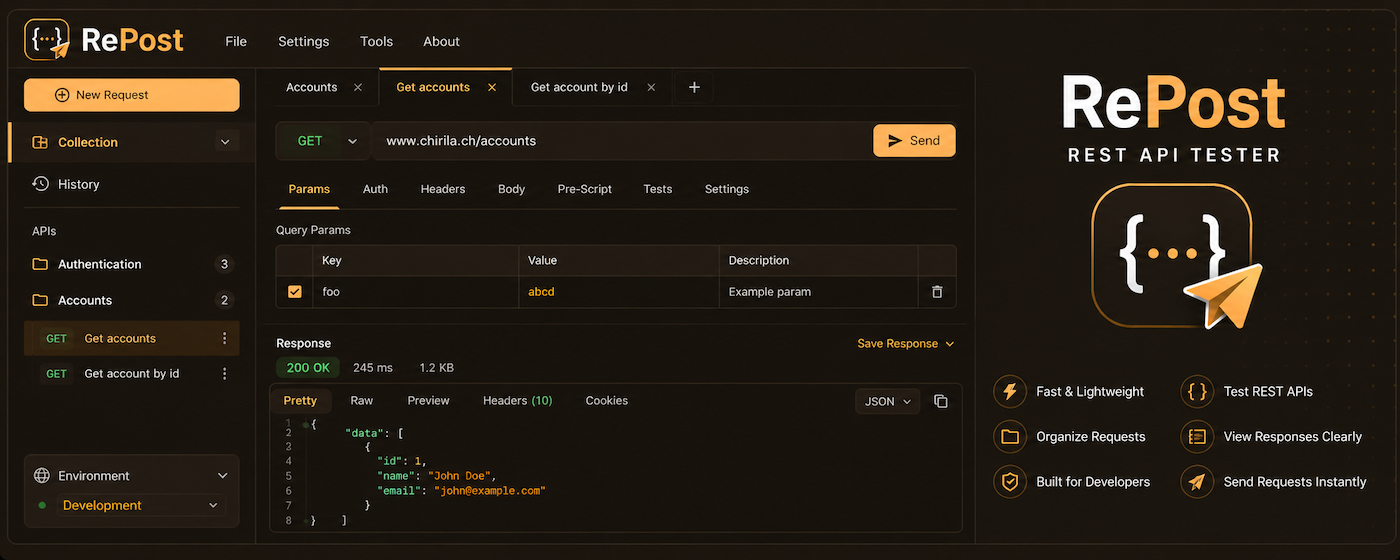The height and width of the screenshot is (560, 1400).
Task: Click the plus icon in New Request button
Action: [x=62, y=95]
